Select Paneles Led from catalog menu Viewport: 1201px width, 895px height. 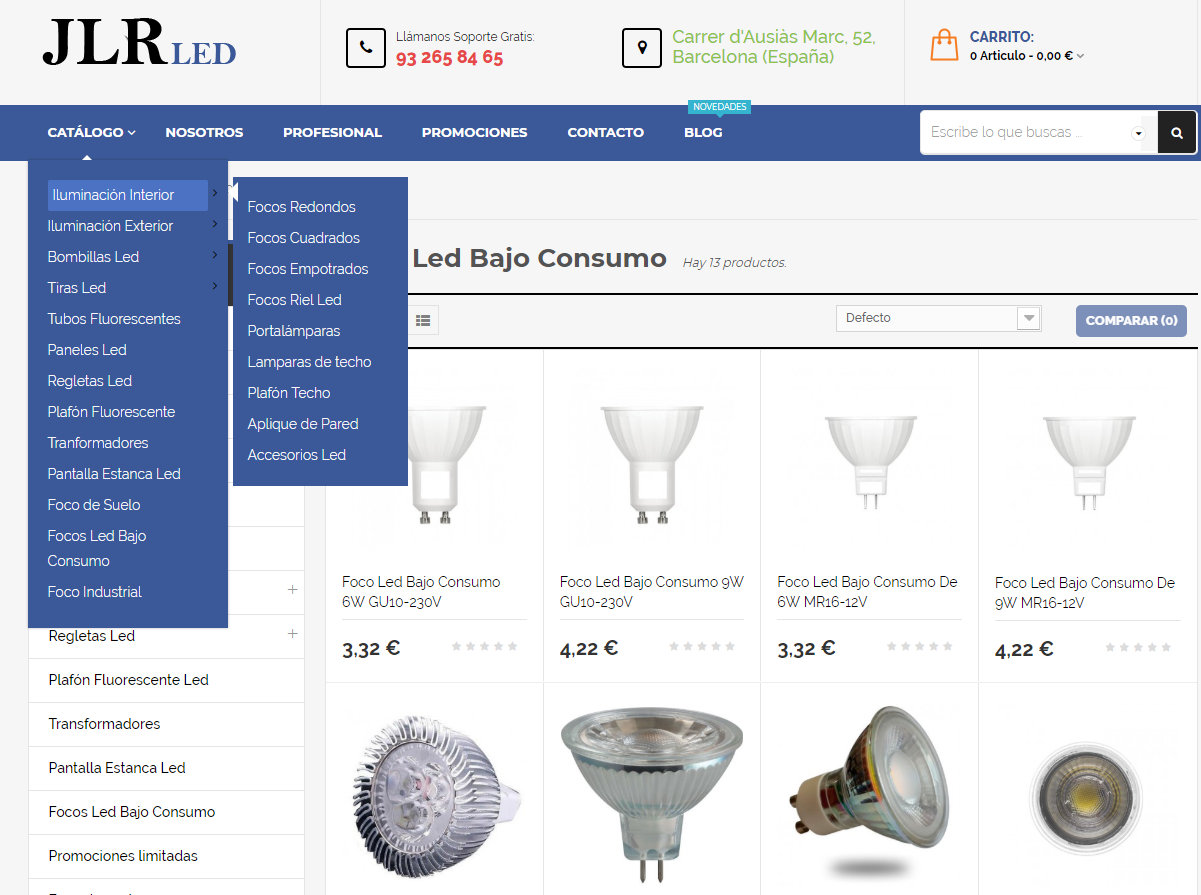click(x=87, y=350)
